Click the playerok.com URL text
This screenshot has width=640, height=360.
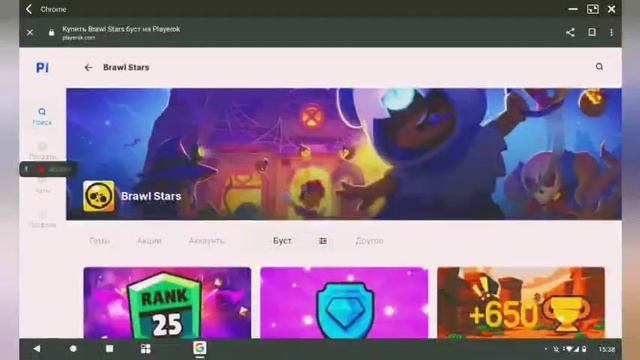click(x=79, y=38)
